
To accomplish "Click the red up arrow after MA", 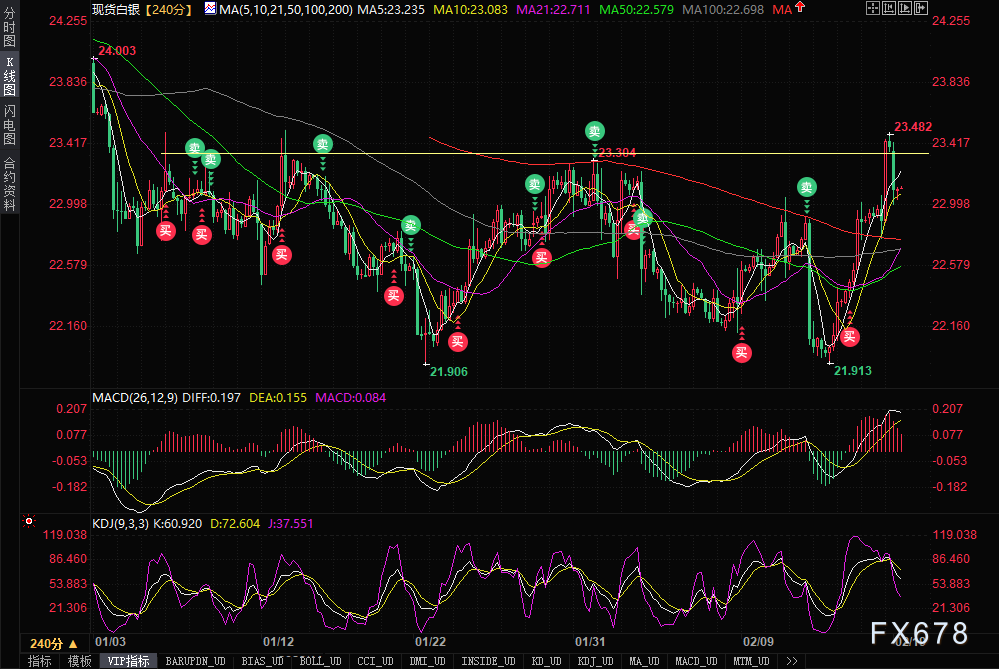I will point(801,9).
